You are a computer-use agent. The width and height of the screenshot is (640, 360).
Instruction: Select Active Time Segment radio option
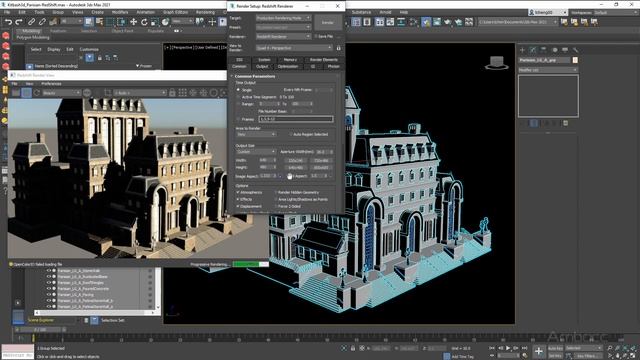[x=238, y=97]
